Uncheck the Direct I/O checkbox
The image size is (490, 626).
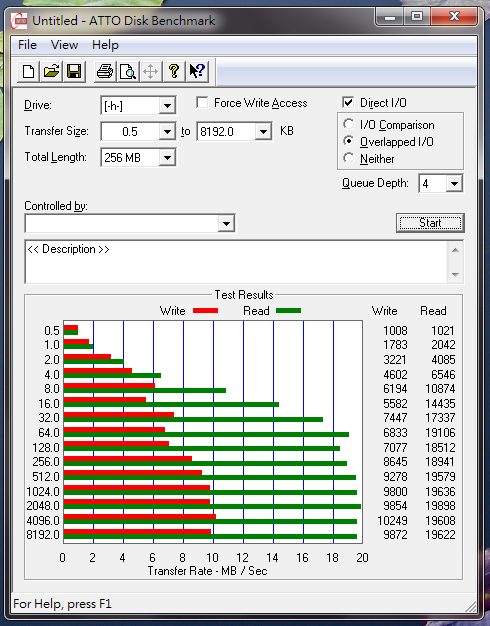click(x=348, y=103)
